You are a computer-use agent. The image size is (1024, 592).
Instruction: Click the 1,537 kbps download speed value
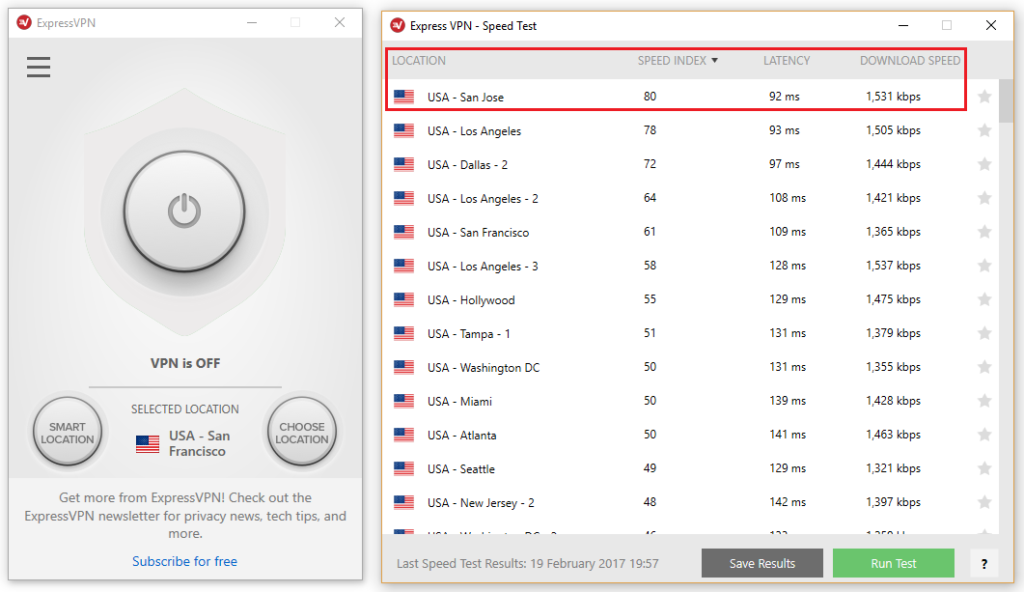click(893, 265)
